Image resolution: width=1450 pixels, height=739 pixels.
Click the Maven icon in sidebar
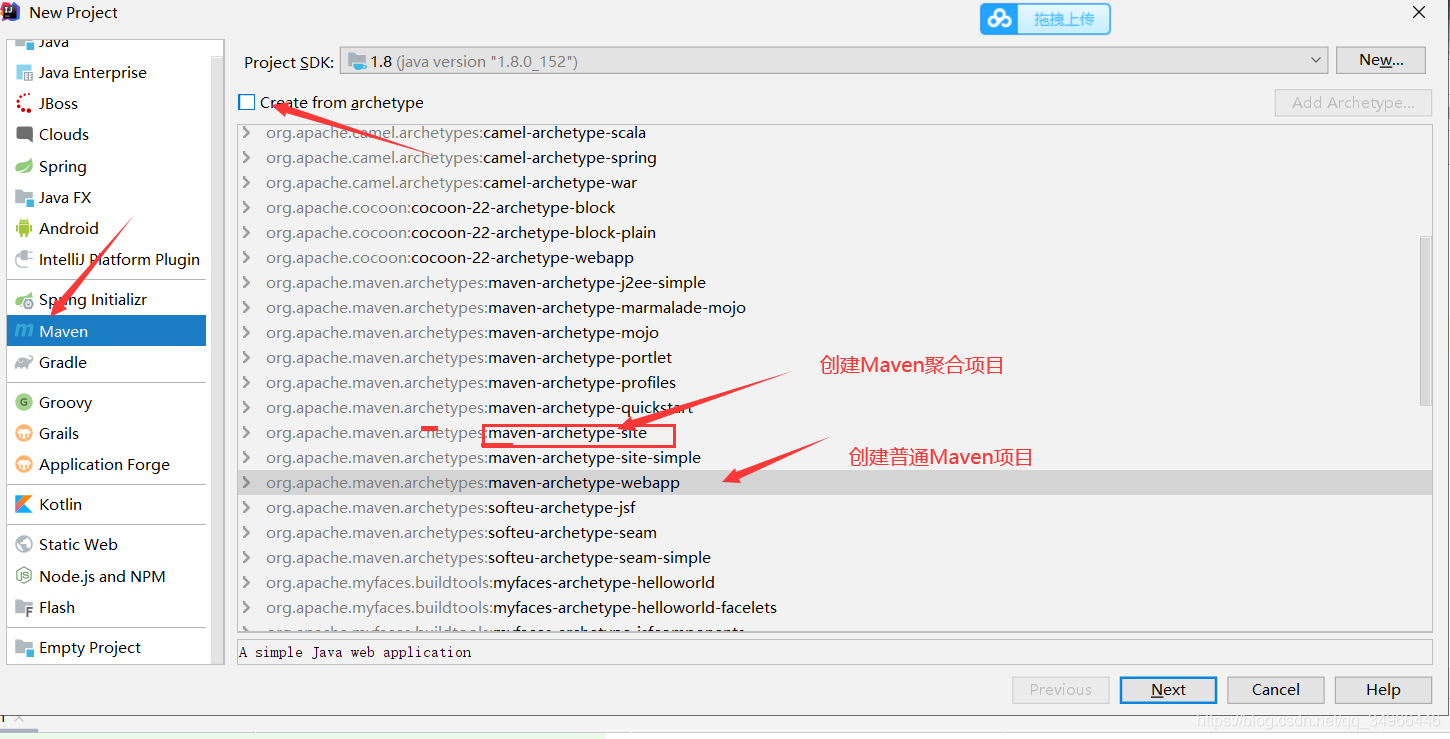pos(24,331)
